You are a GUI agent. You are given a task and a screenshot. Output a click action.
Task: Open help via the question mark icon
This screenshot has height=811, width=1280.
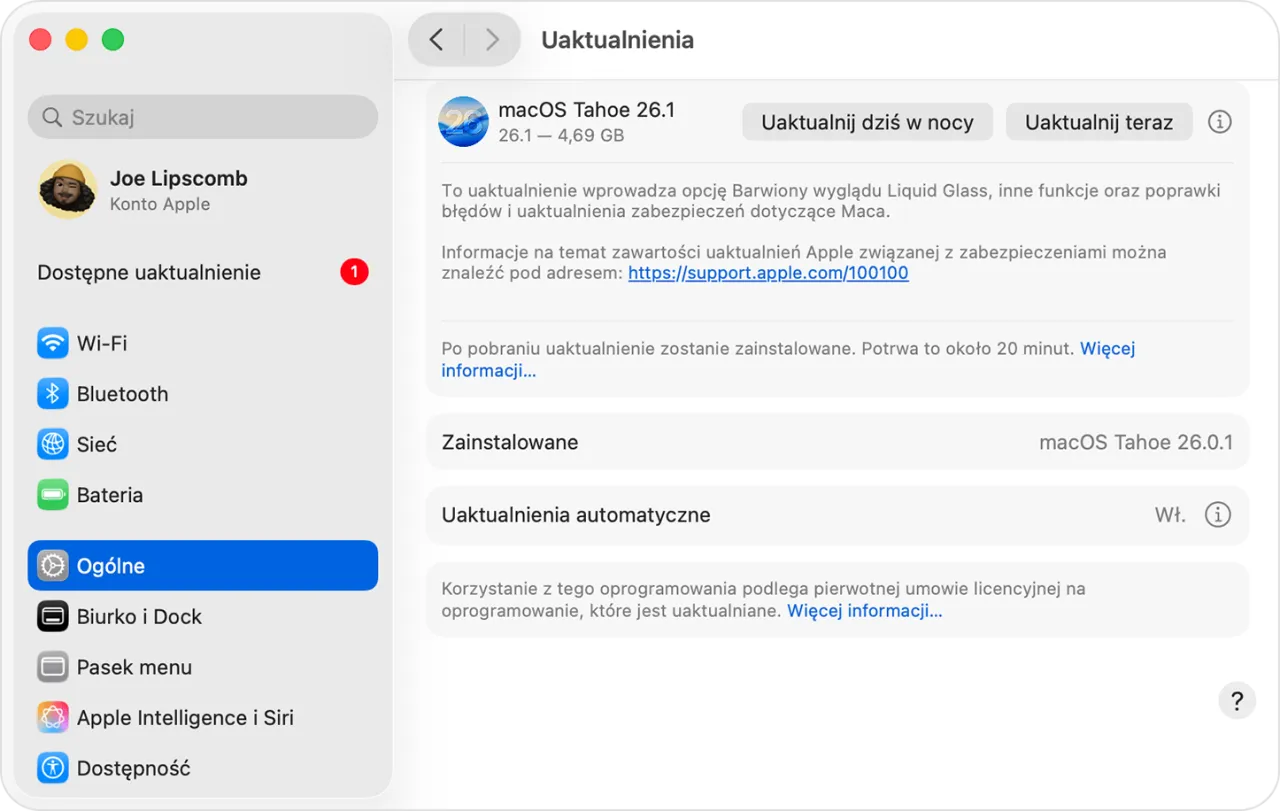tap(1237, 700)
